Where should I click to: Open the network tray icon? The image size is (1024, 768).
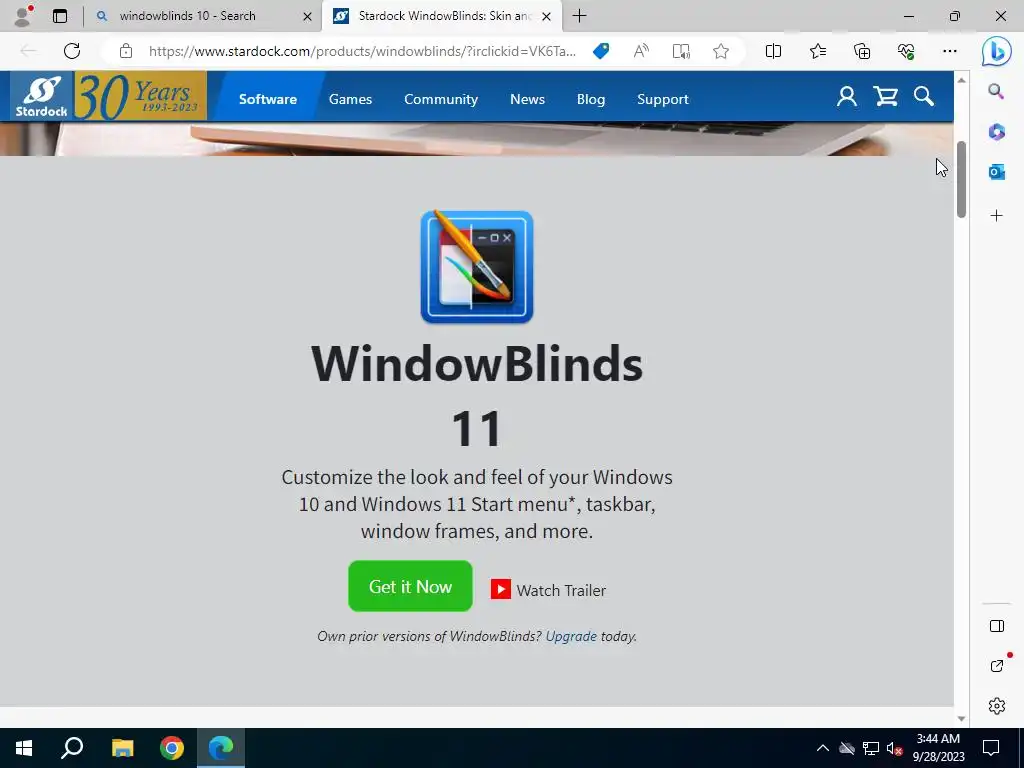coord(871,748)
